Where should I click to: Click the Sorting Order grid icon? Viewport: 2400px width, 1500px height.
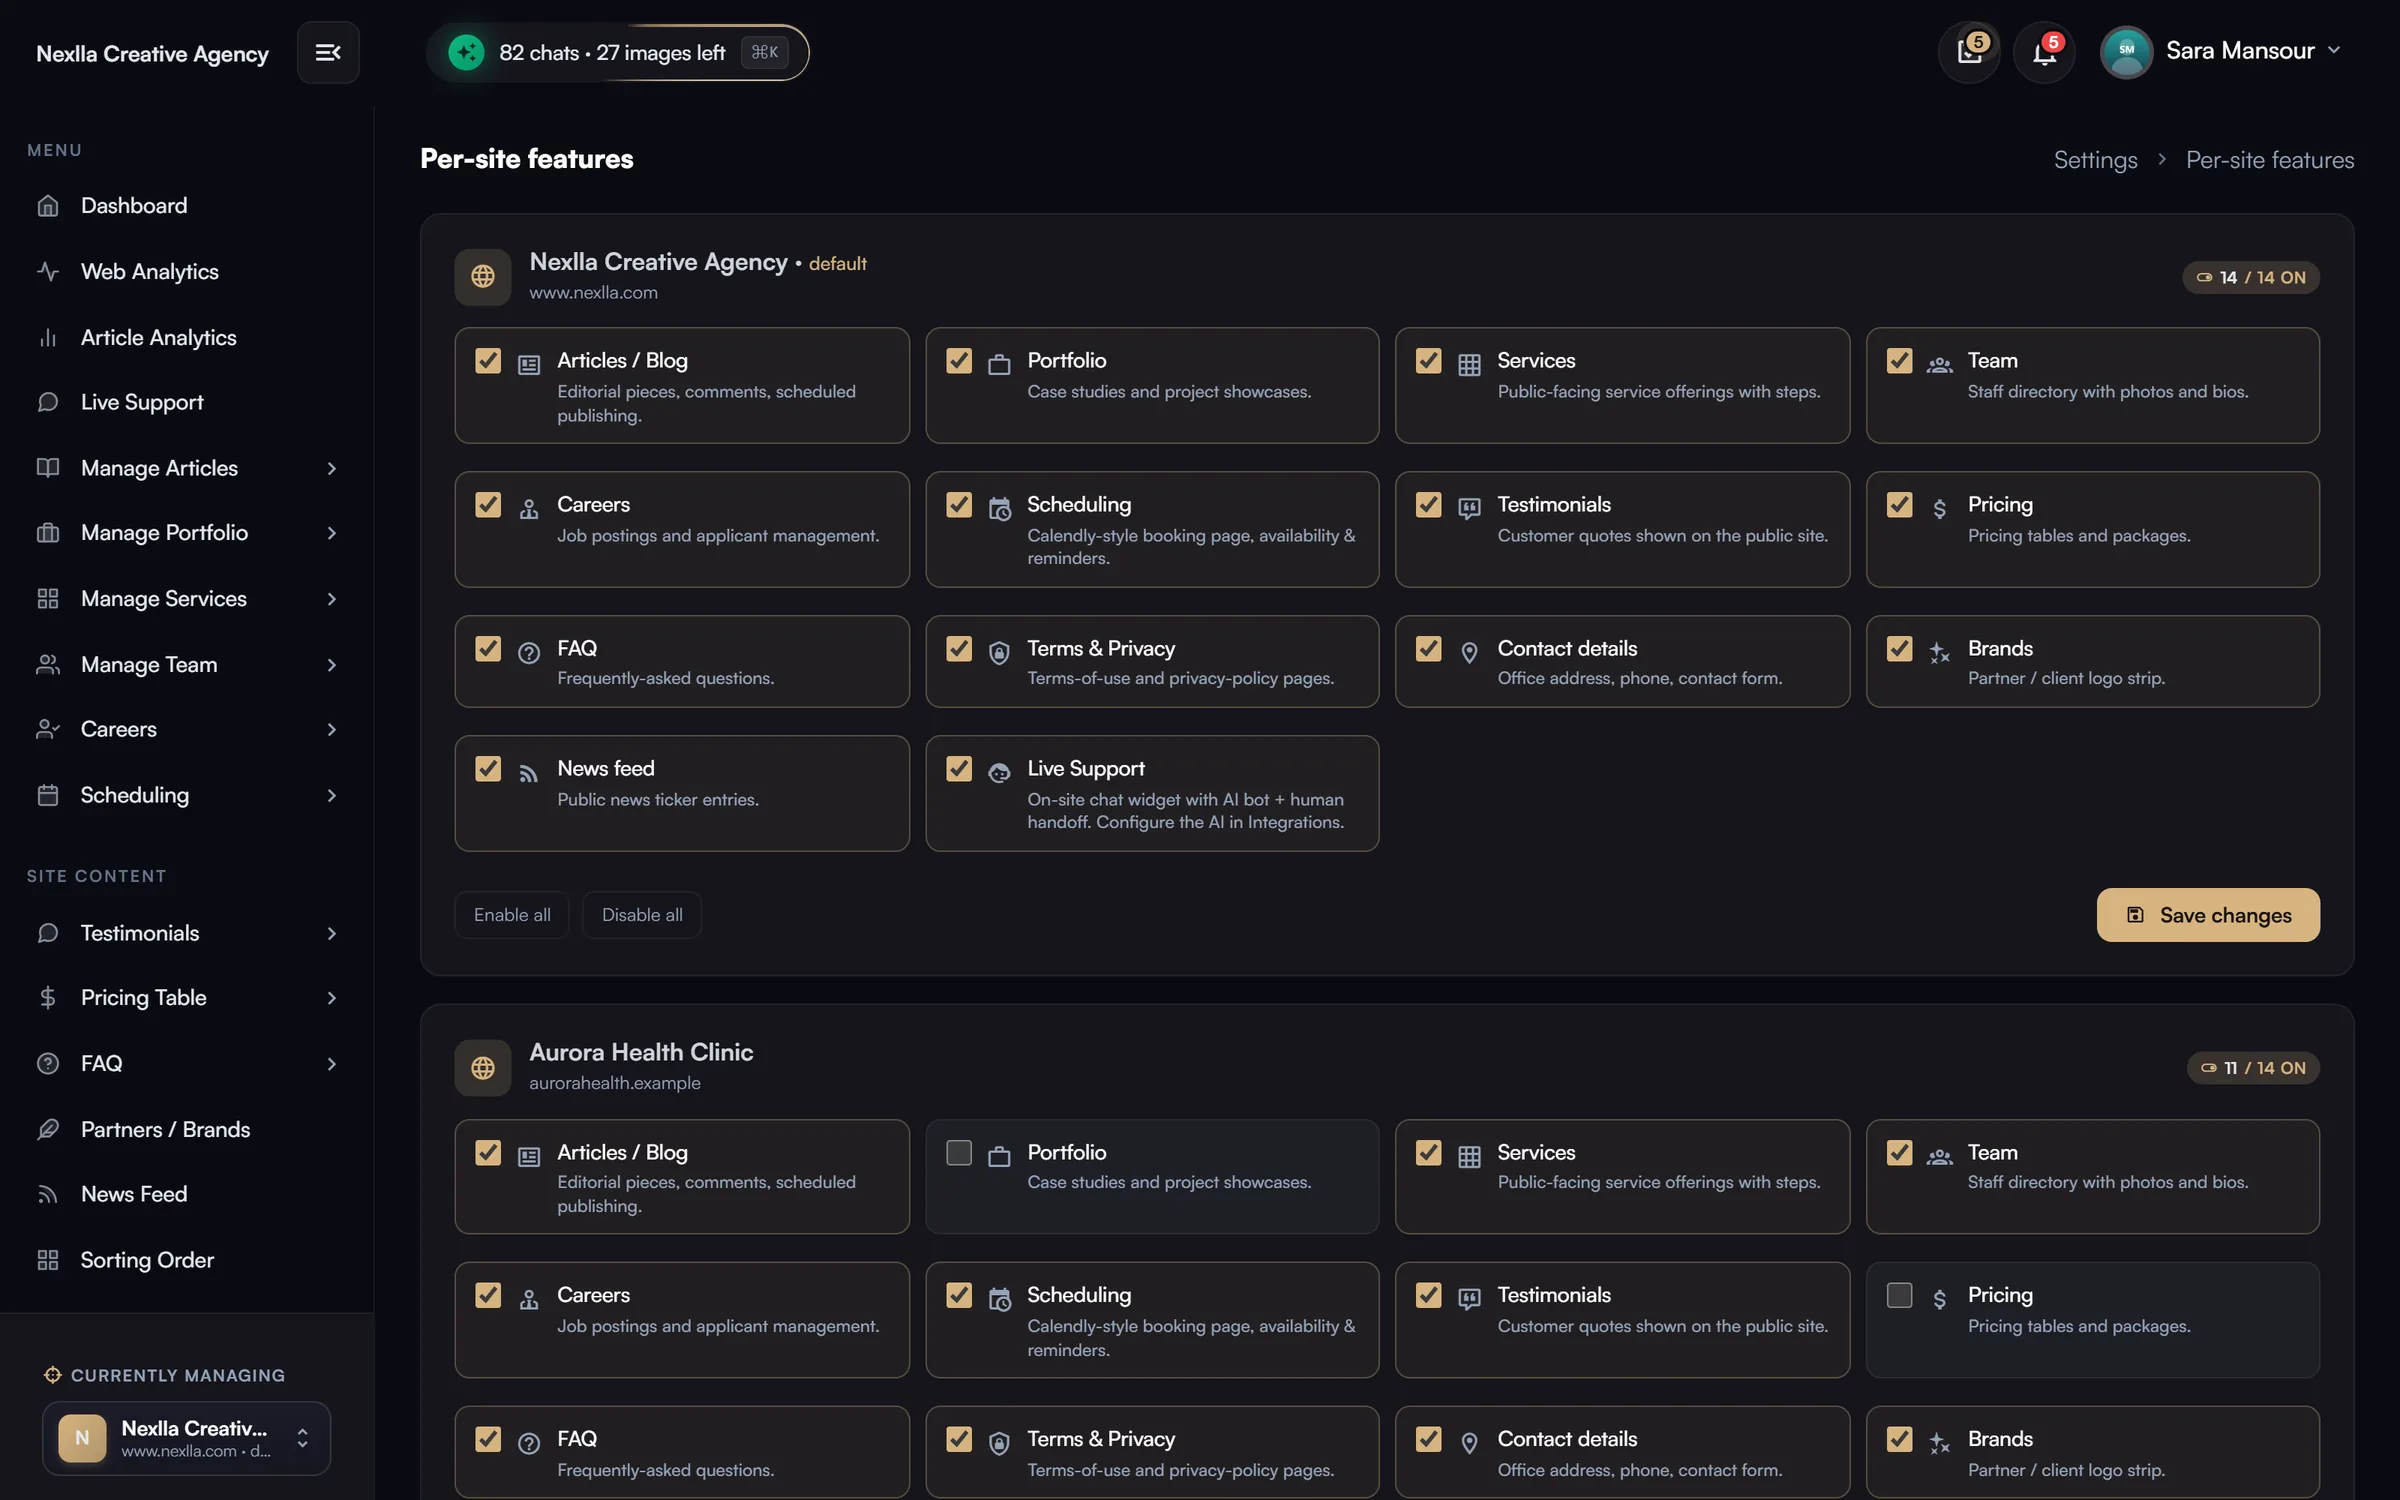click(x=47, y=1260)
